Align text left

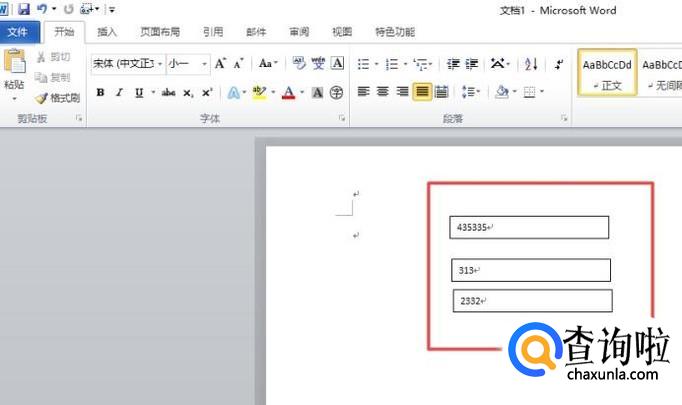coord(364,91)
